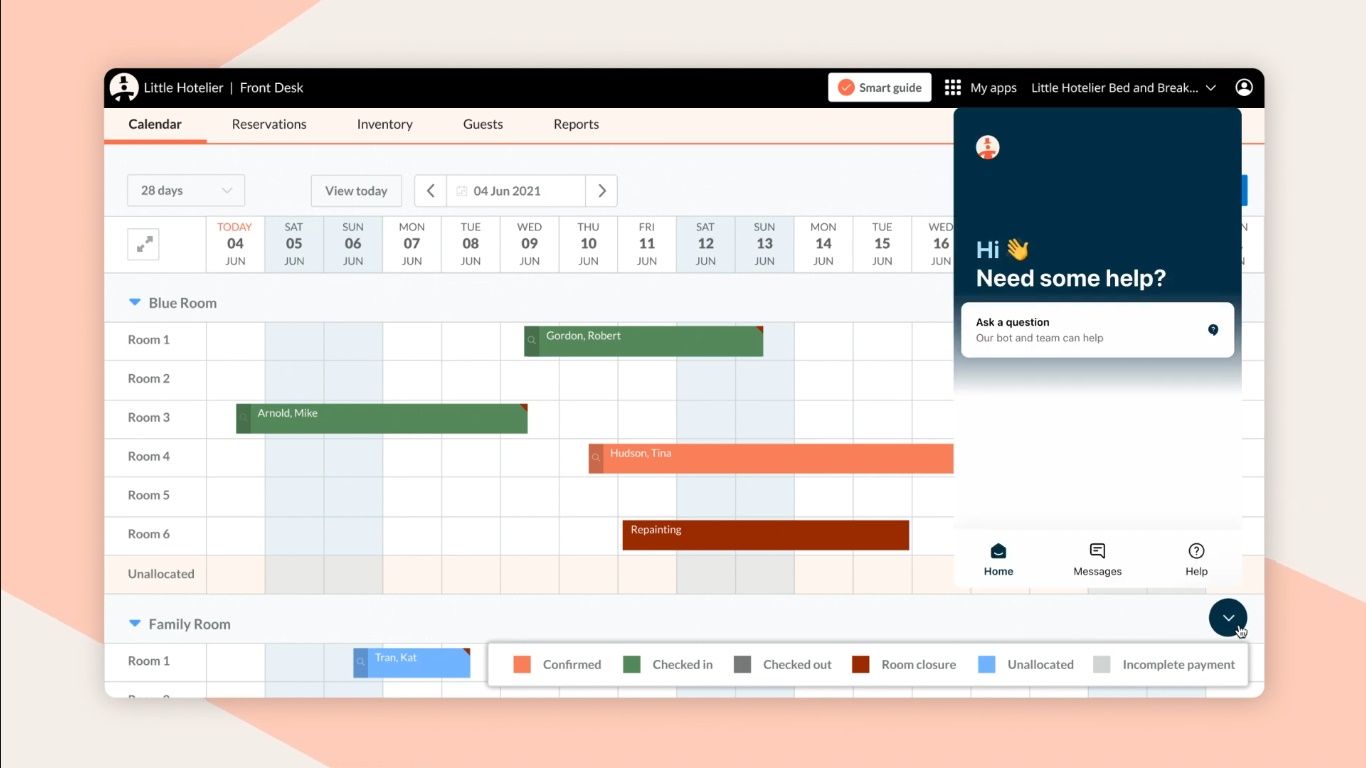
Task: Click Room 6 row label in Blue Room
Action: pyautogui.click(x=149, y=534)
